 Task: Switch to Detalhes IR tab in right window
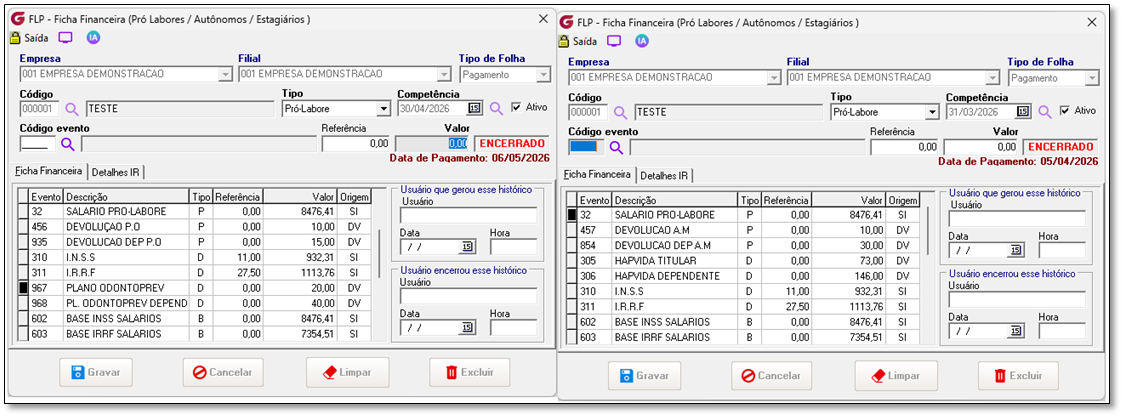pyautogui.click(x=664, y=176)
